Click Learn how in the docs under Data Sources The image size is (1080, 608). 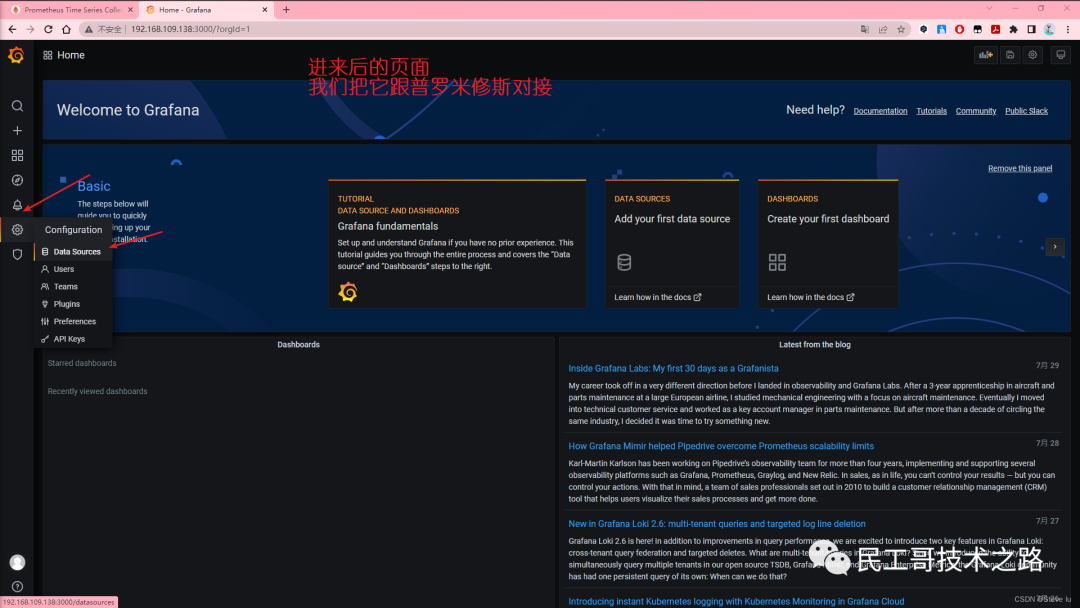pyautogui.click(x=658, y=297)
